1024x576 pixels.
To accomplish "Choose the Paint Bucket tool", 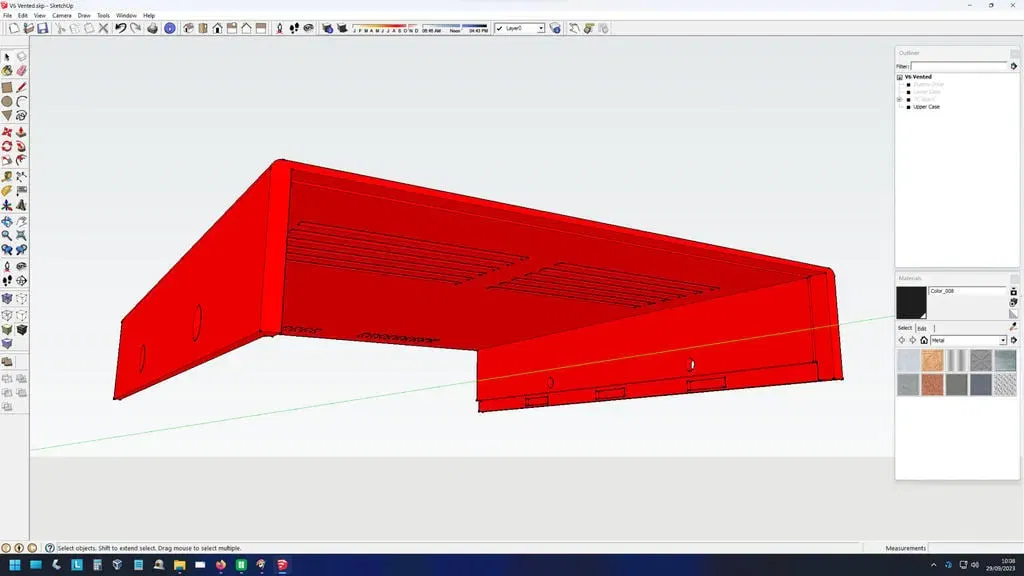I will click(x=7, y=71).
